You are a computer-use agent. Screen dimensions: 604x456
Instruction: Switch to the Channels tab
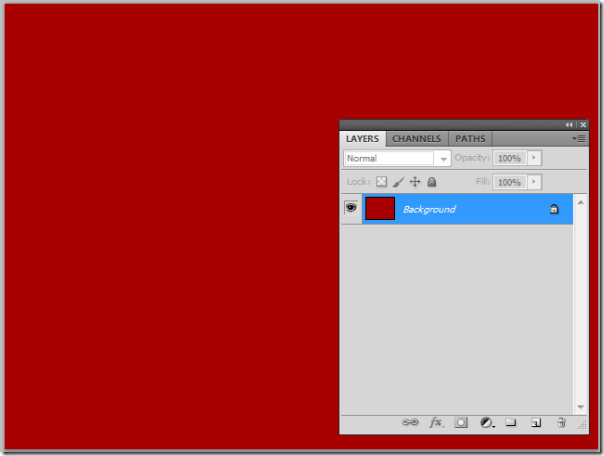(417, 139)
